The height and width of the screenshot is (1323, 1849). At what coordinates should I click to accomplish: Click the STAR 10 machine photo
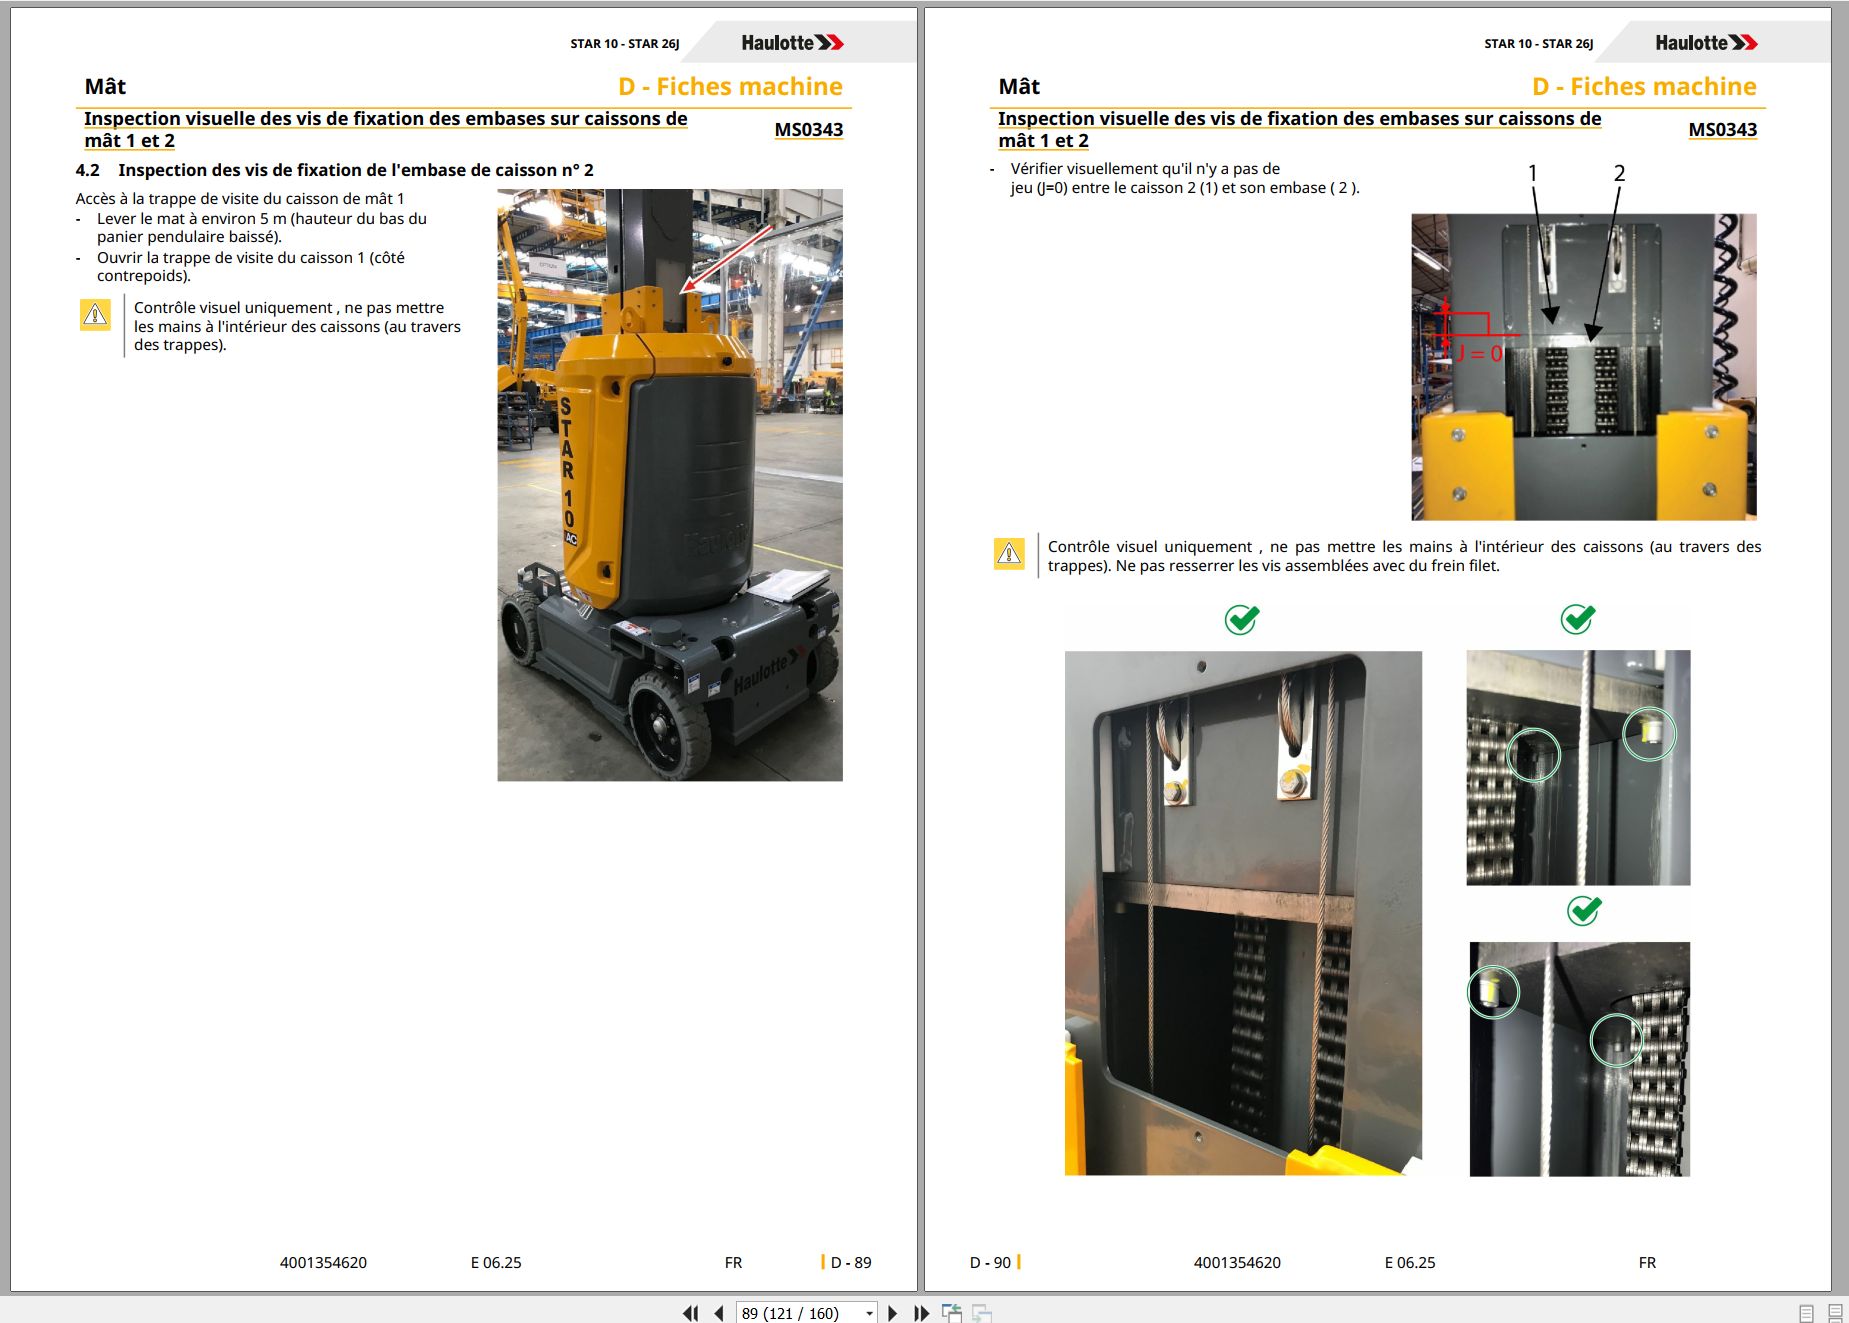(x=670, y=485)
